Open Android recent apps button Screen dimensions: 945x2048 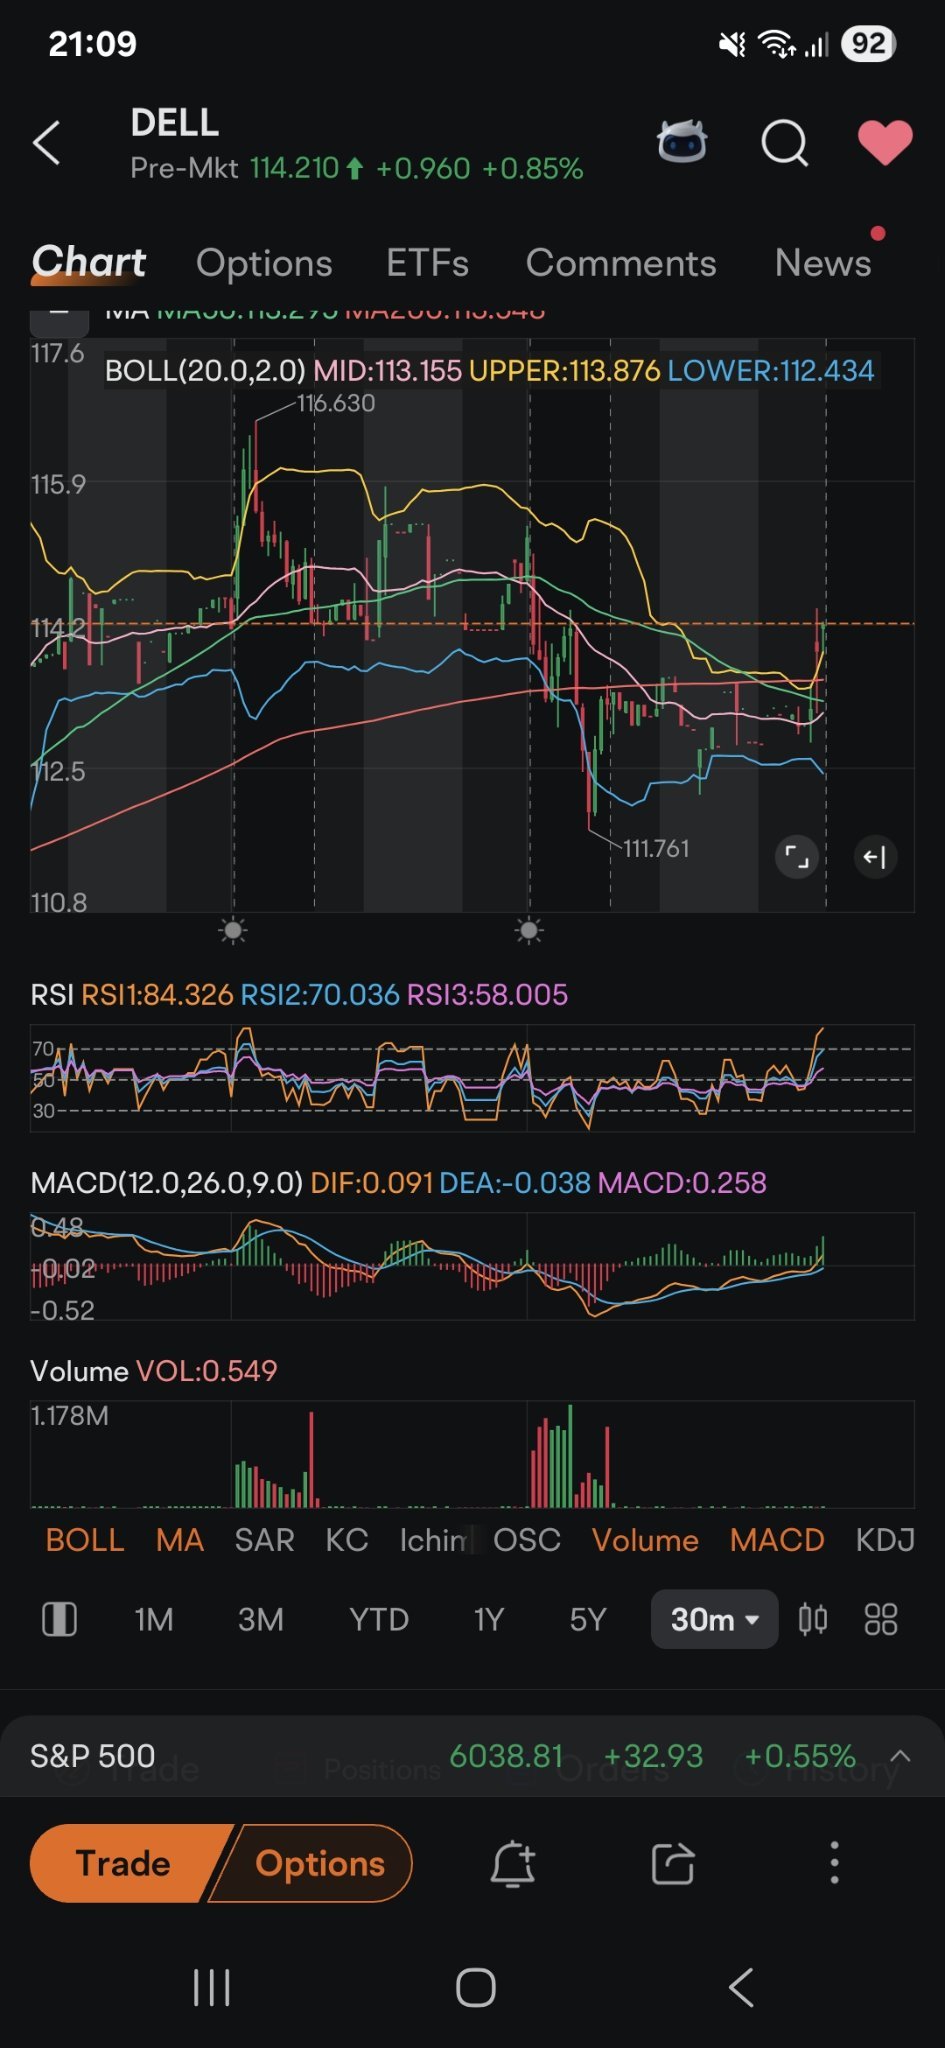coord(211,1987)
